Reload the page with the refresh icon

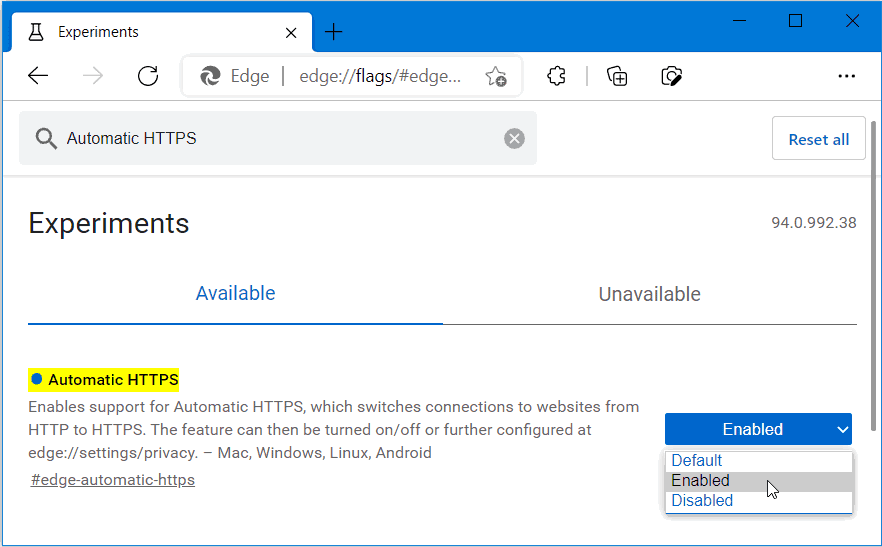coord(148,75)
